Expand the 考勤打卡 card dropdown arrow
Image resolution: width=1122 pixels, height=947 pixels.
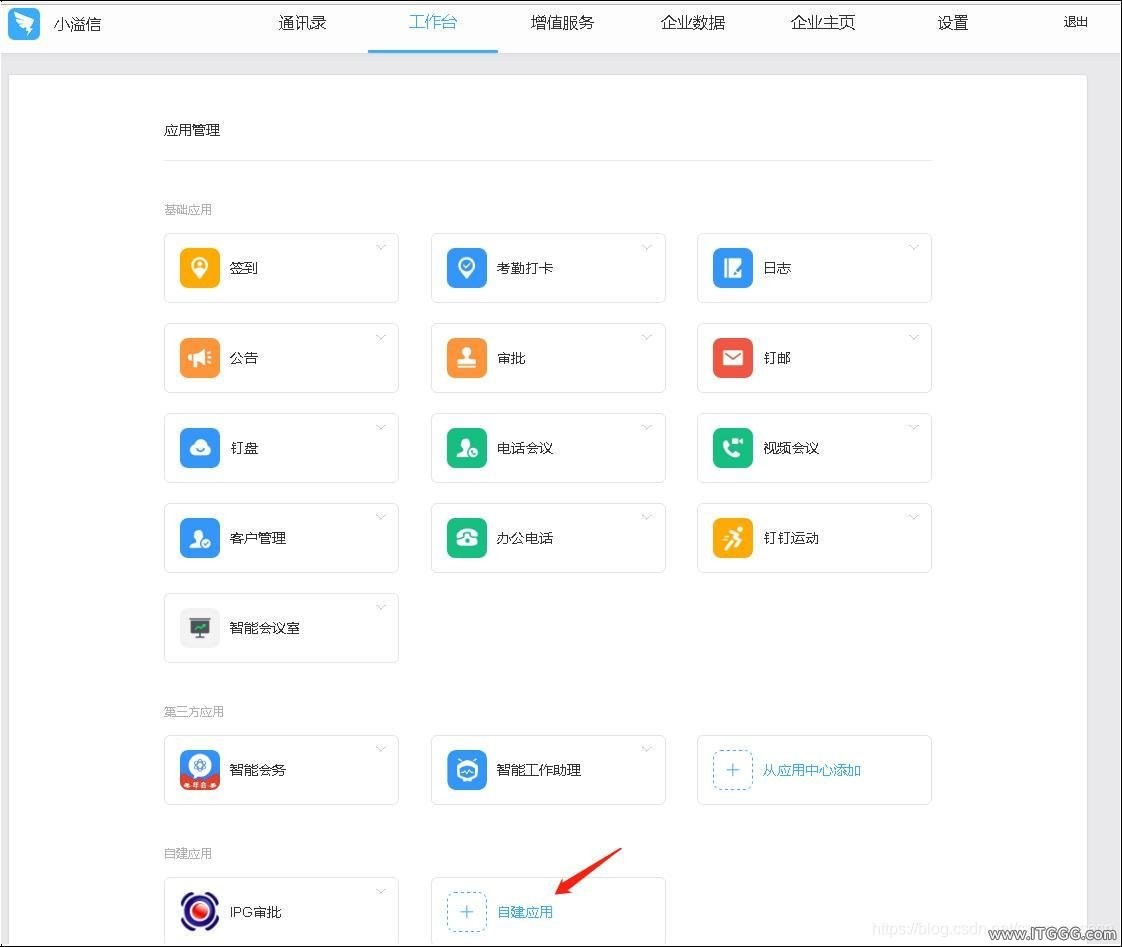coord(647,247)
